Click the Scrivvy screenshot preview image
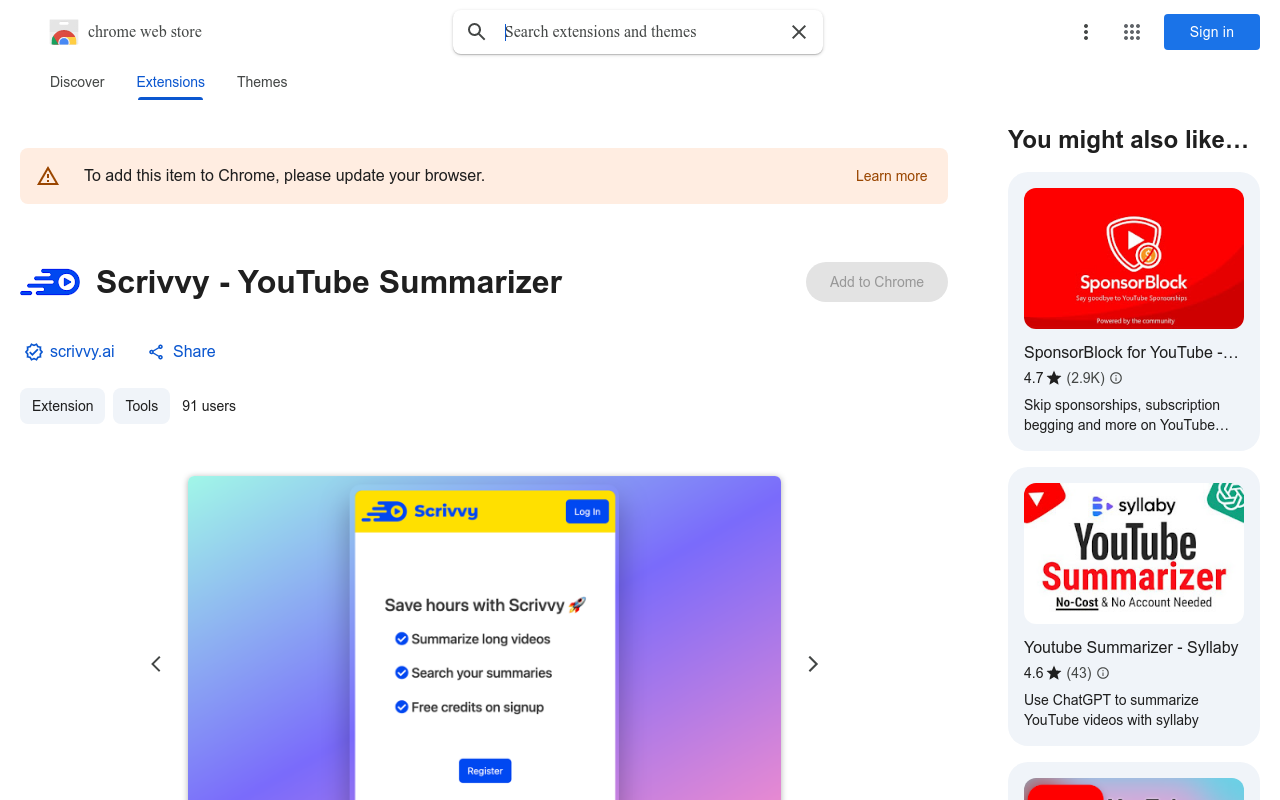The width and height of the screenshot is (1280, 800). (x=484, y=638)
